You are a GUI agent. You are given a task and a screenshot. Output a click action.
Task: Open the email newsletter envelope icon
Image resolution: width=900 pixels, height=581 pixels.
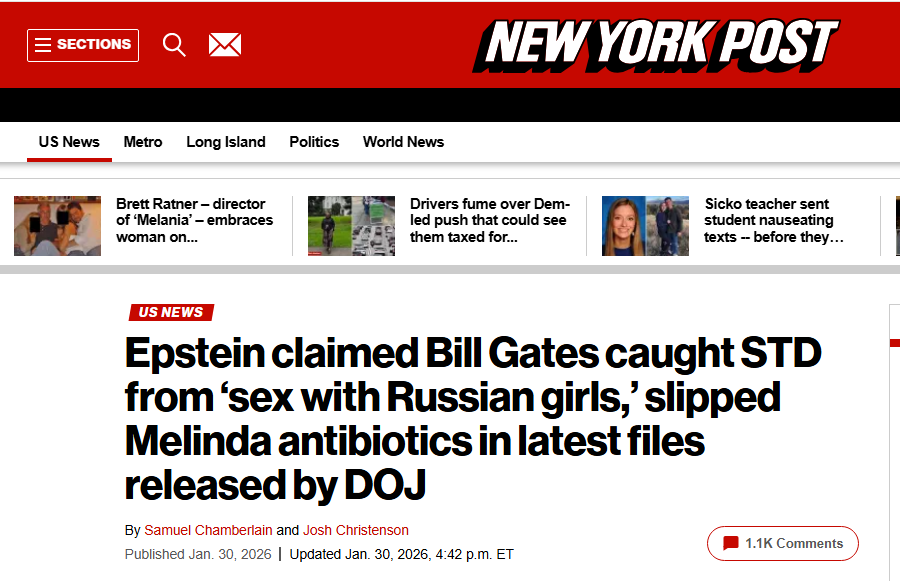225,45
